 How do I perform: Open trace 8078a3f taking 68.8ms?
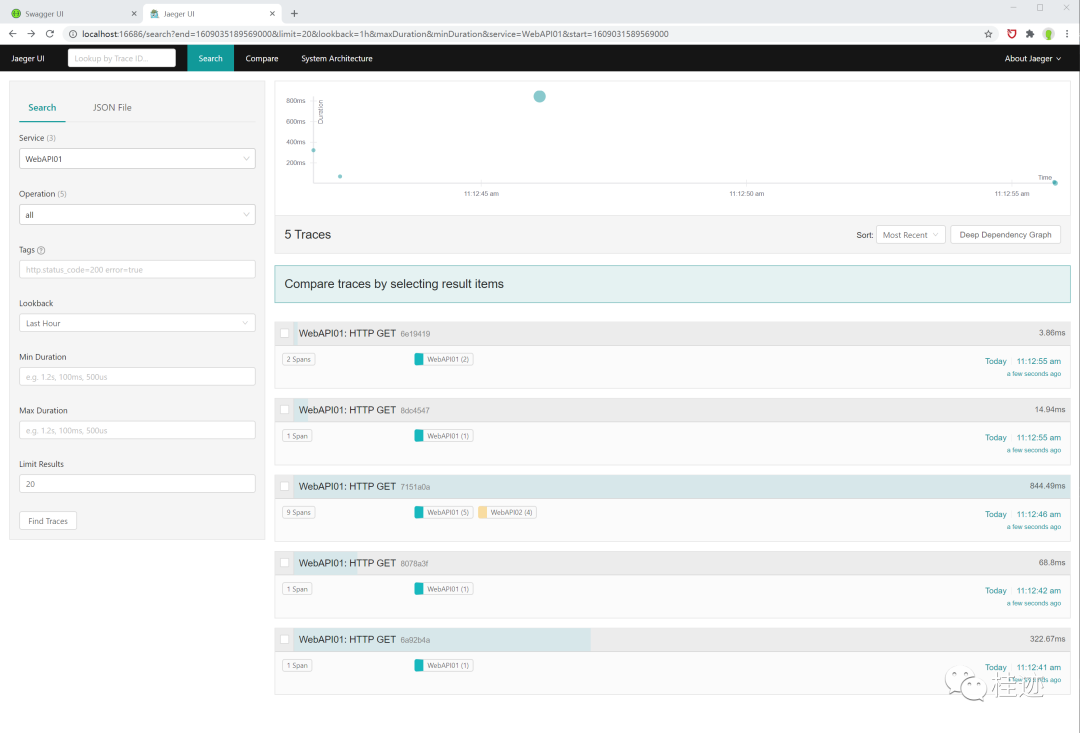[672, 563]
